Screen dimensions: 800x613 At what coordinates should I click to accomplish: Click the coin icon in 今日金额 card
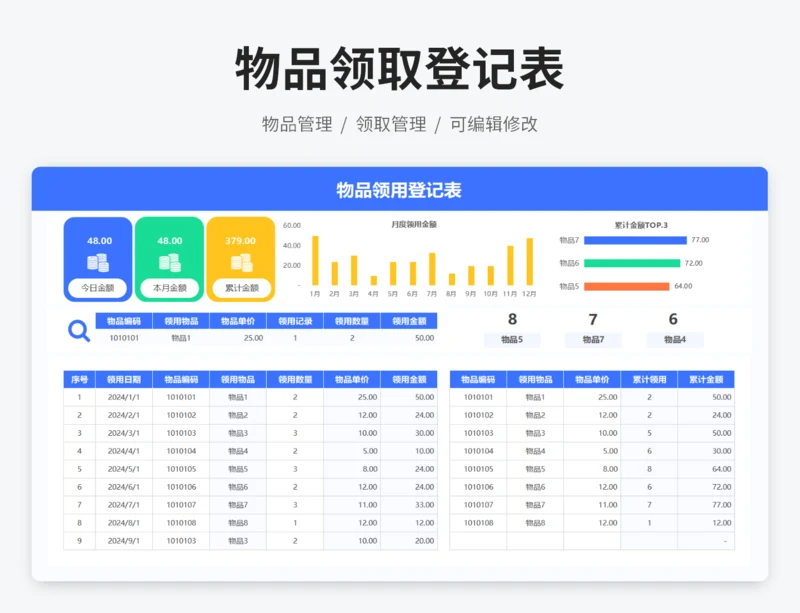point(98,263)
